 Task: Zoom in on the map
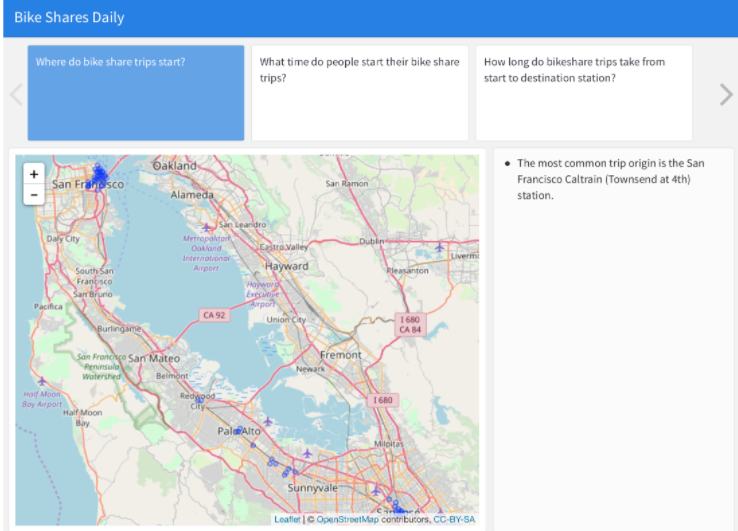point(34,175)
